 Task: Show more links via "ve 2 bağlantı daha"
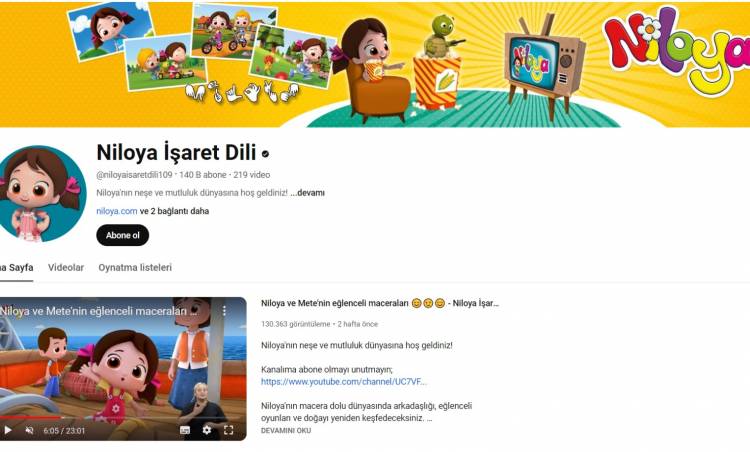[174, 211]
